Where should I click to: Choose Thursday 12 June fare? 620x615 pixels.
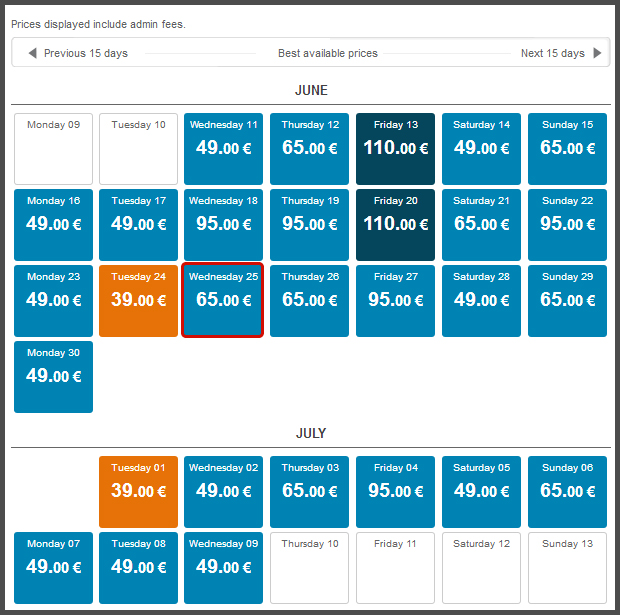tap(310, 149)
